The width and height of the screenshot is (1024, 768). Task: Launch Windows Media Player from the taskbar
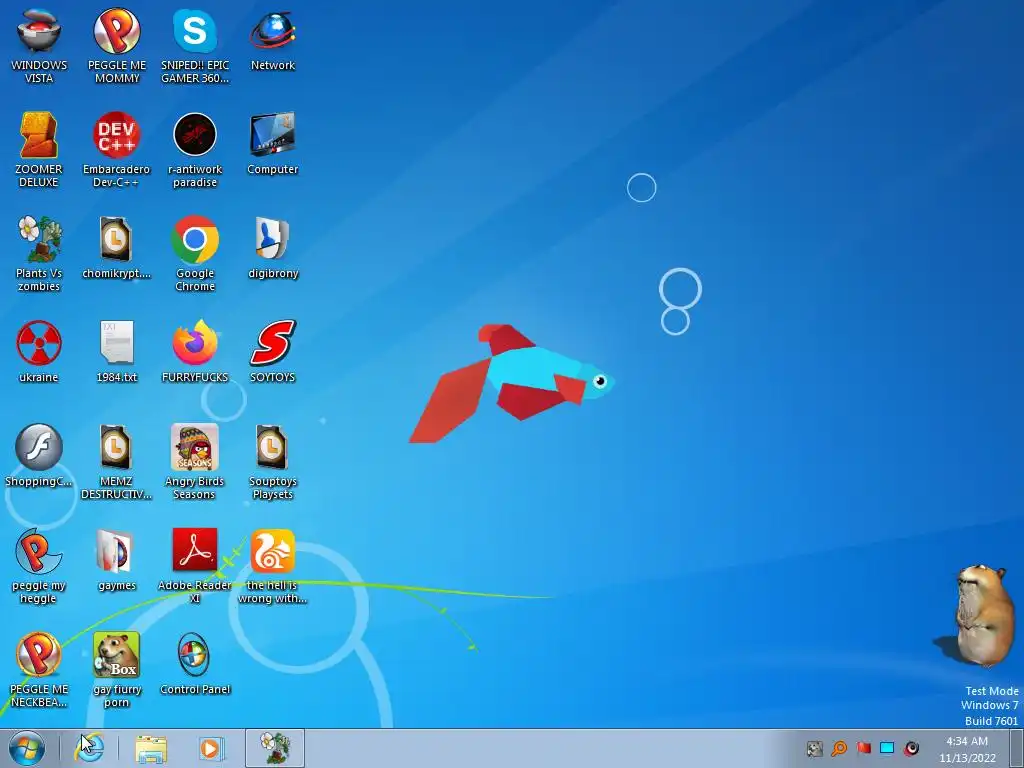[211, 748]
